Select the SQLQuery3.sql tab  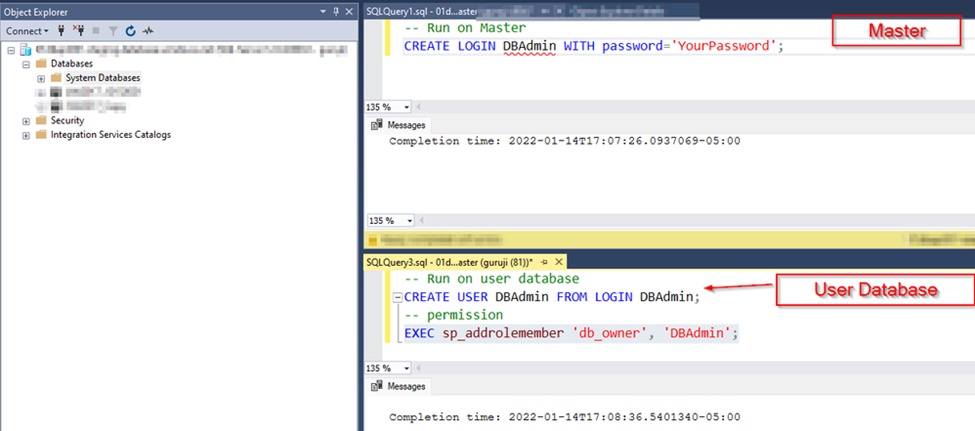pyautogui.click(x=451, y=262)
